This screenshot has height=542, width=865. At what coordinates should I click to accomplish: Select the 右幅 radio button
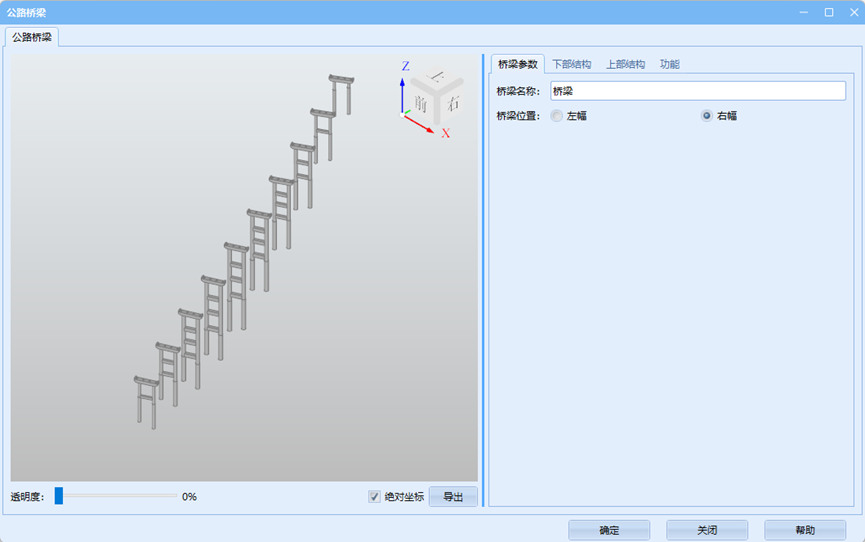[707, 116]
